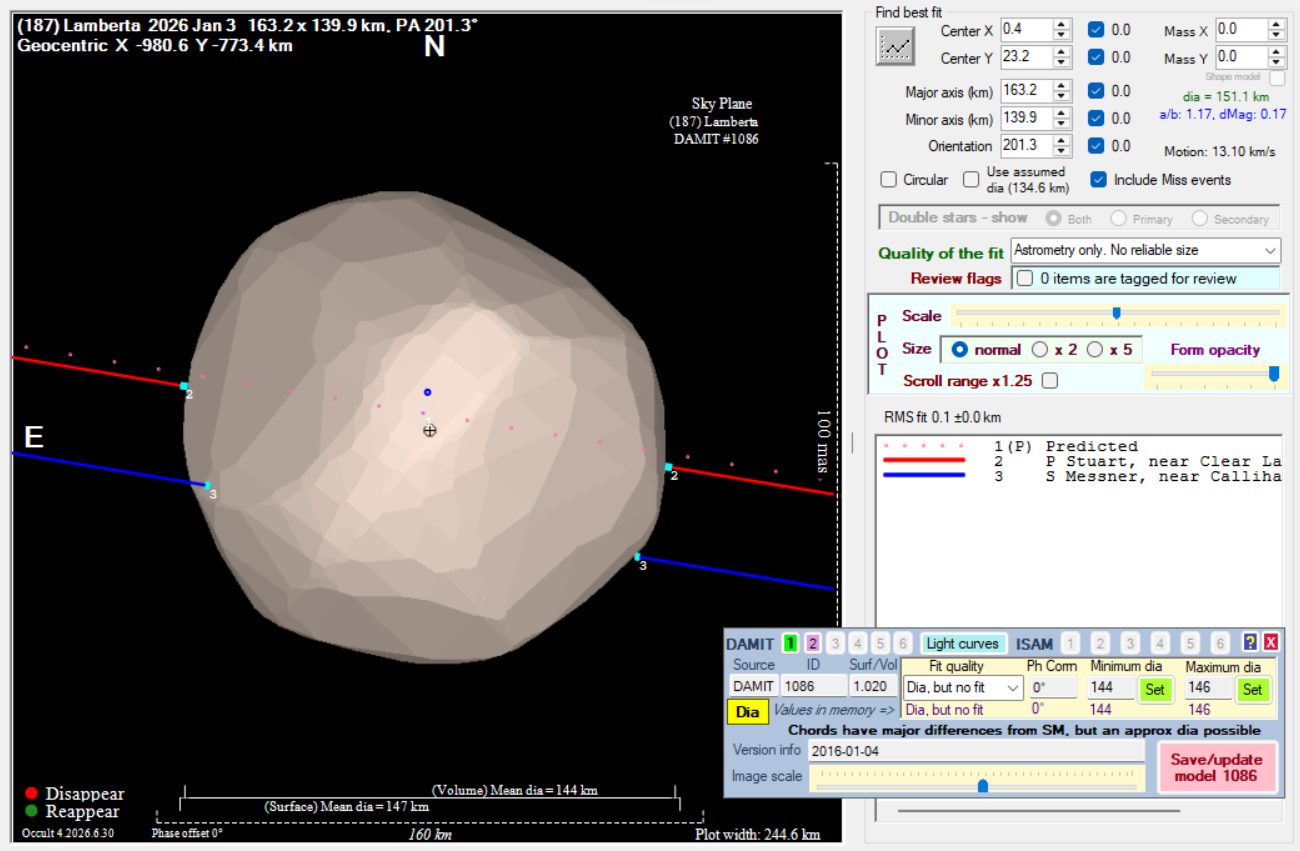Open the blue question mark help icon
The height and width of the screenshot is (851, 1300).
pyautogui.click(x=1250, y=643)
